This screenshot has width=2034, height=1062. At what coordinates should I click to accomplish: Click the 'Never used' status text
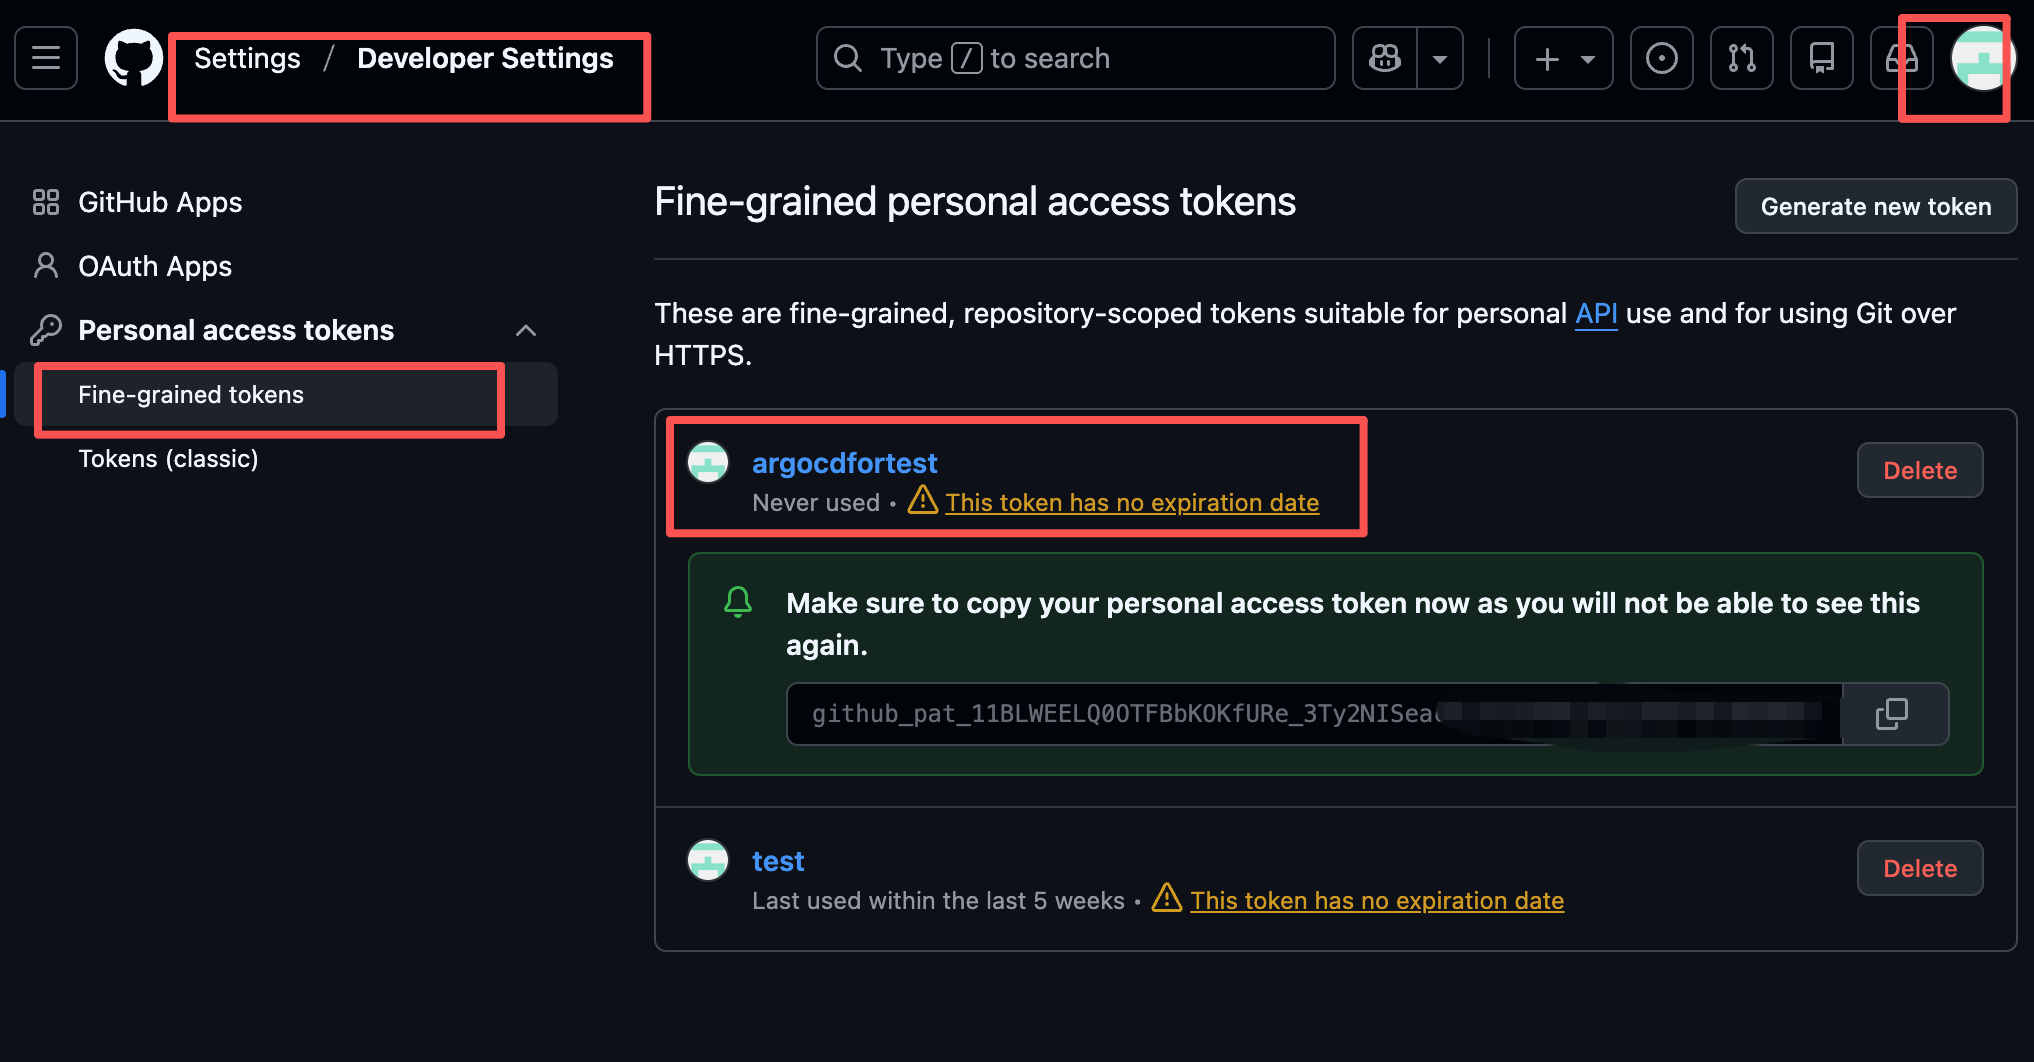tap(816, 502)
